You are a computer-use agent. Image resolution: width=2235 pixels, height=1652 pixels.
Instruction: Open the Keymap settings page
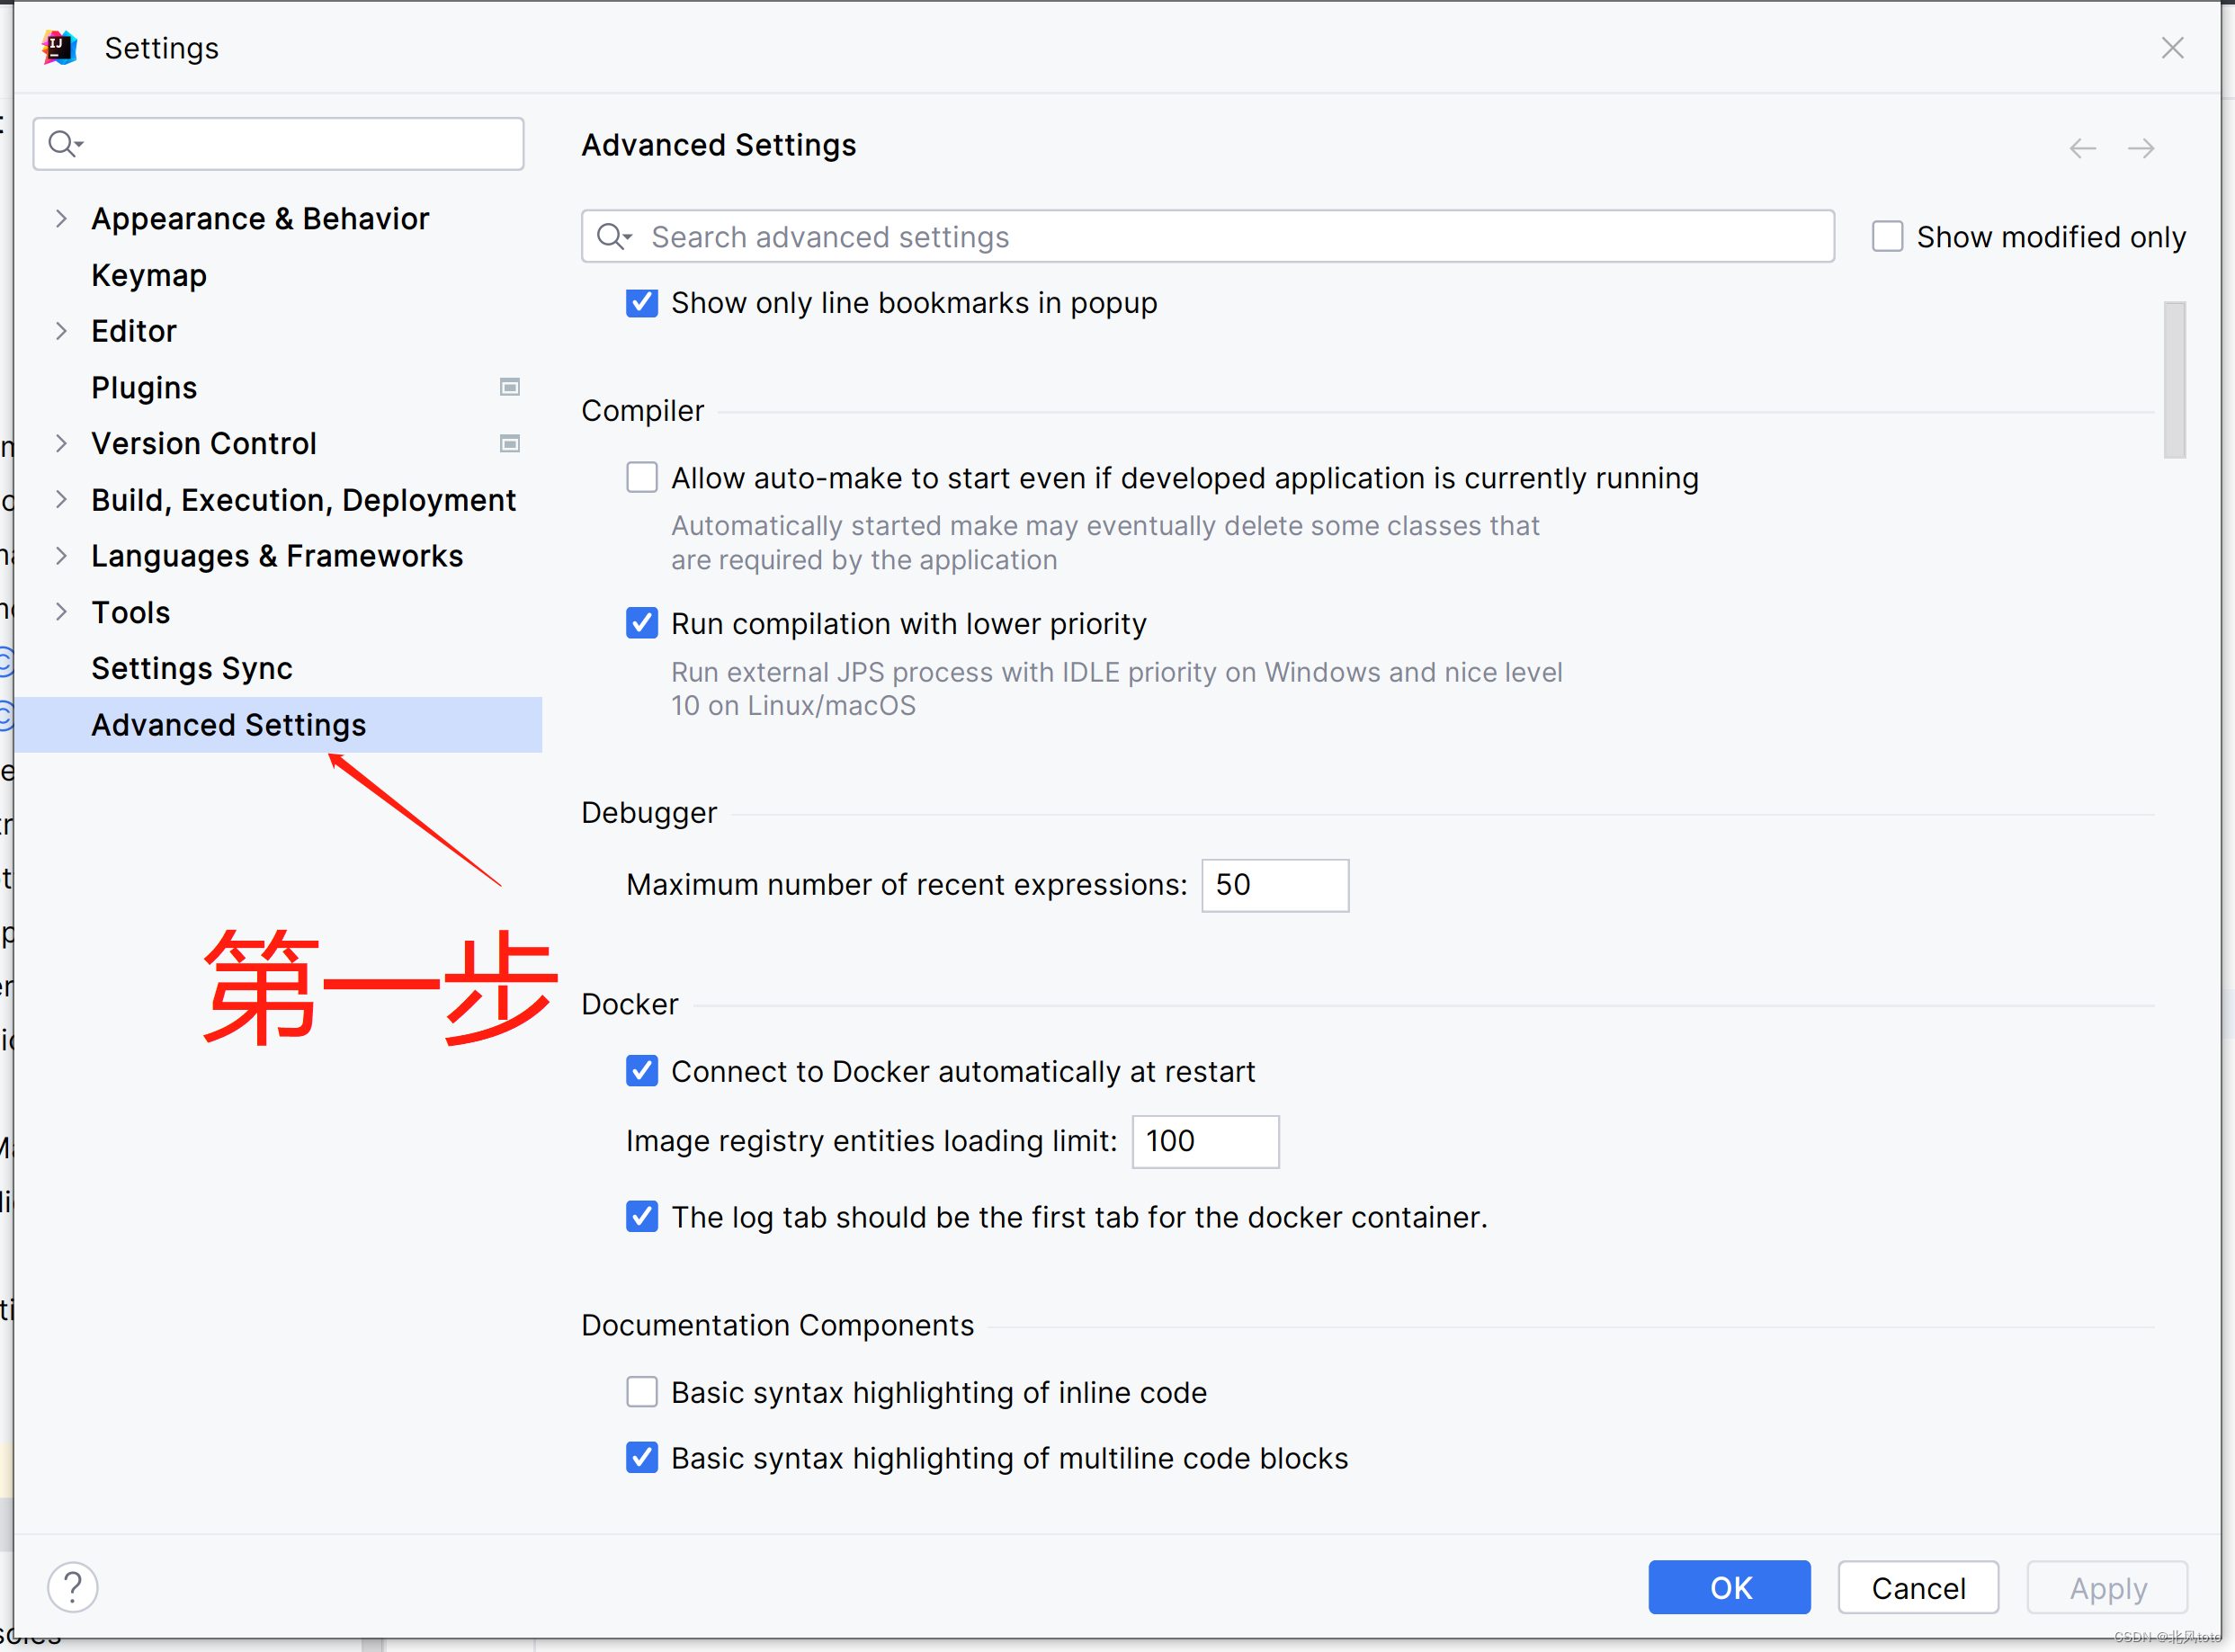[x=149, y=275]
